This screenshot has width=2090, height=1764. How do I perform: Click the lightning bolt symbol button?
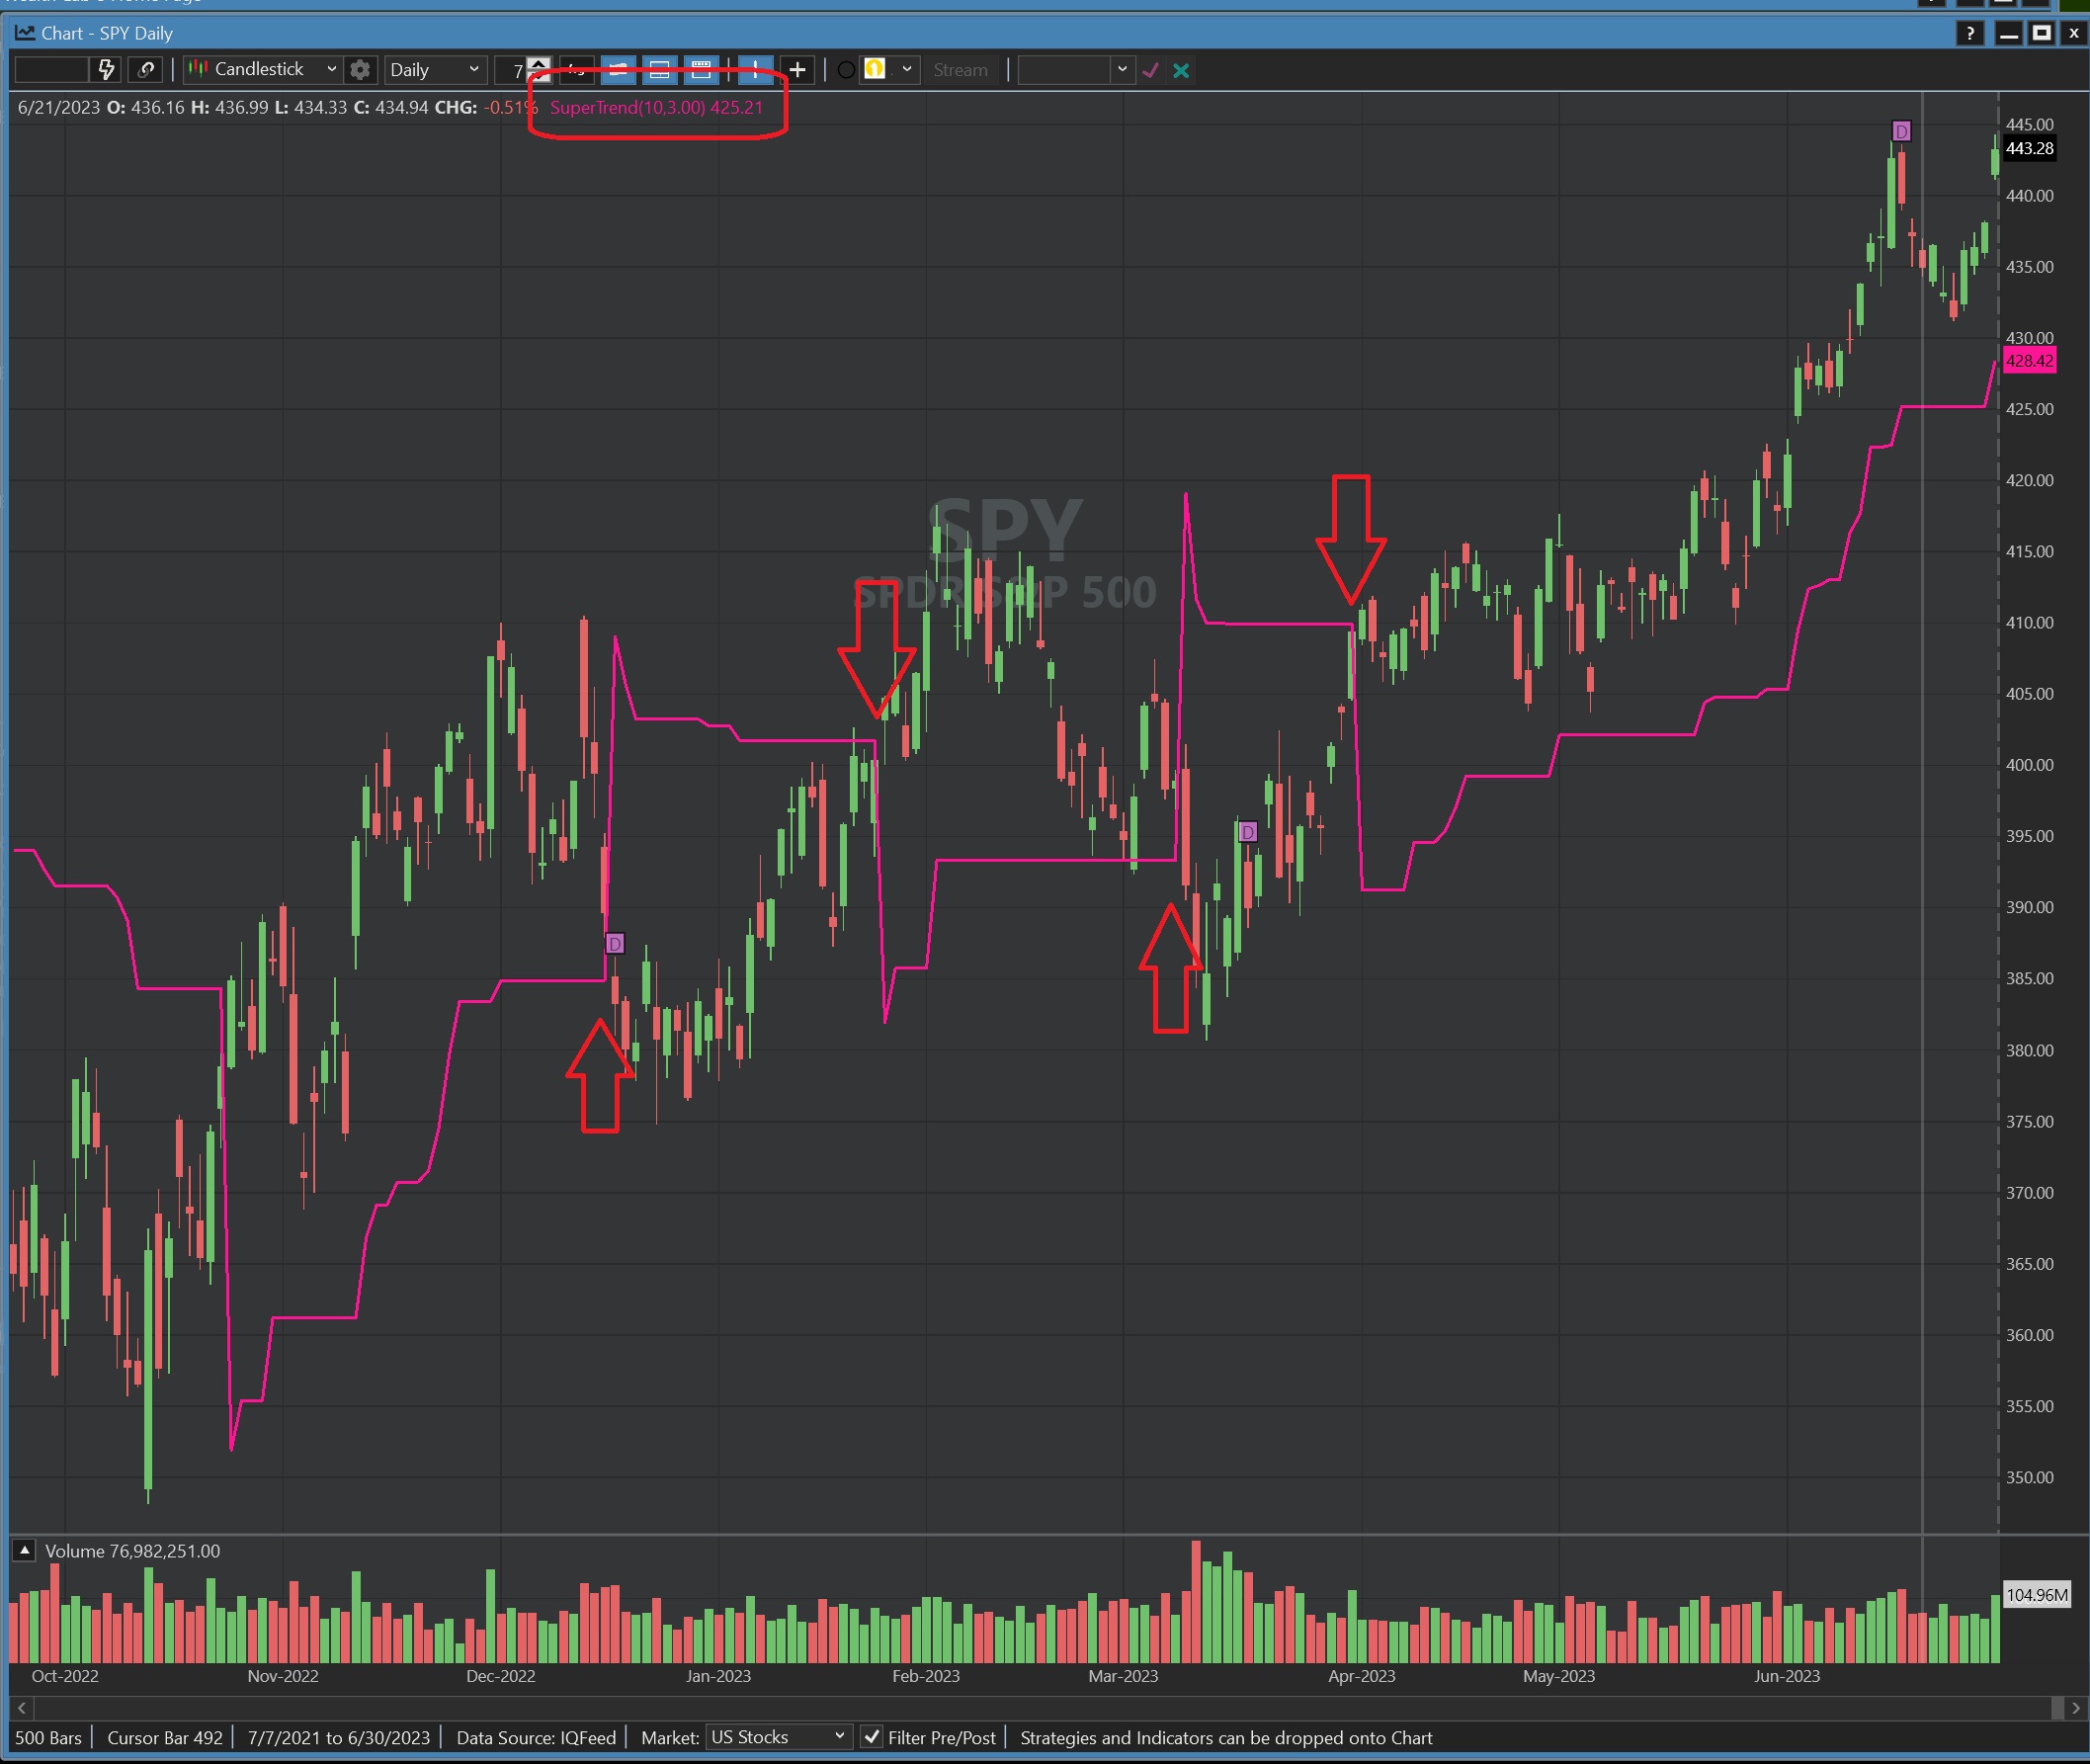(x=105, y=69)
